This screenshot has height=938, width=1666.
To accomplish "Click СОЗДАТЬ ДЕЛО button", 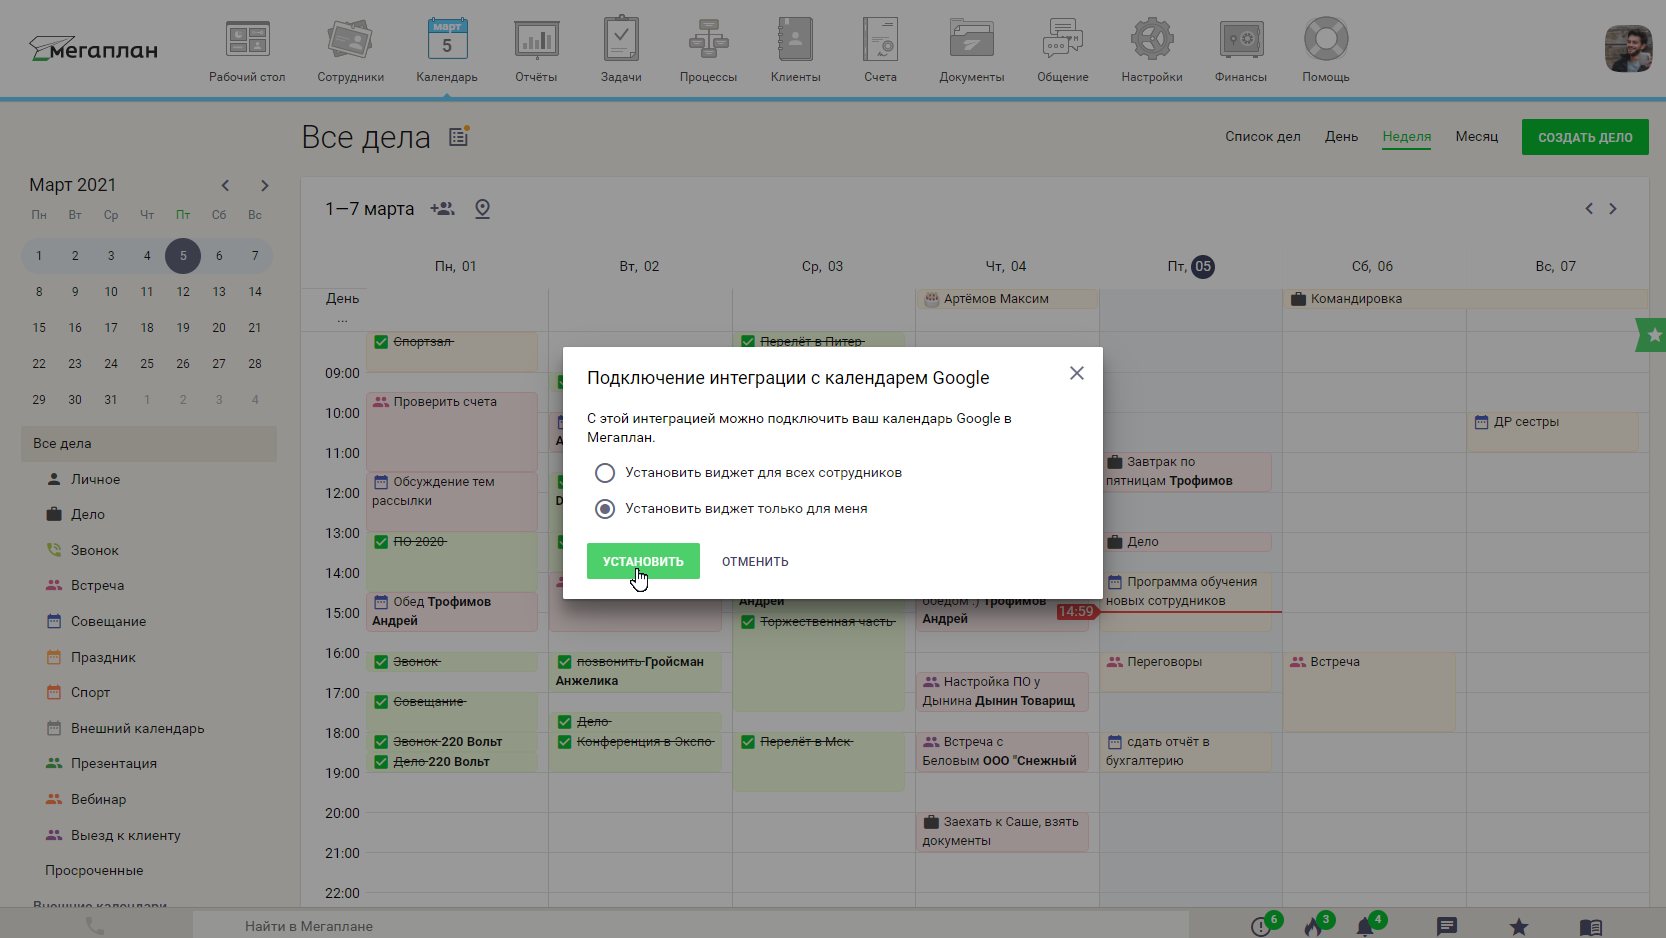I will coord(1585,137).
